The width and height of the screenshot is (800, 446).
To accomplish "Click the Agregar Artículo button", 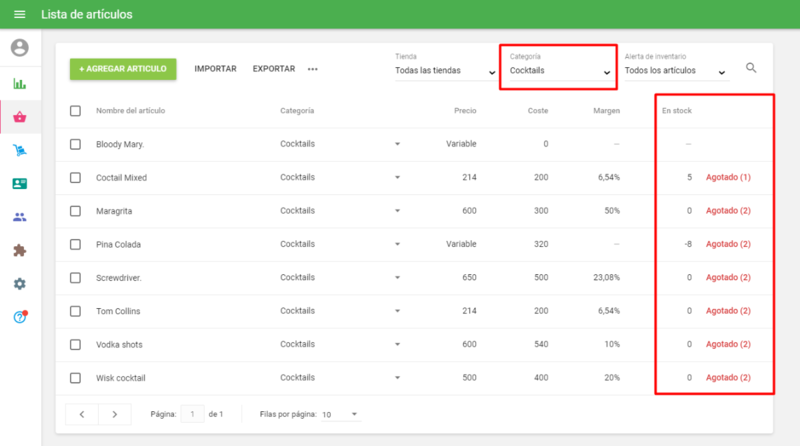I will [123, 69].
